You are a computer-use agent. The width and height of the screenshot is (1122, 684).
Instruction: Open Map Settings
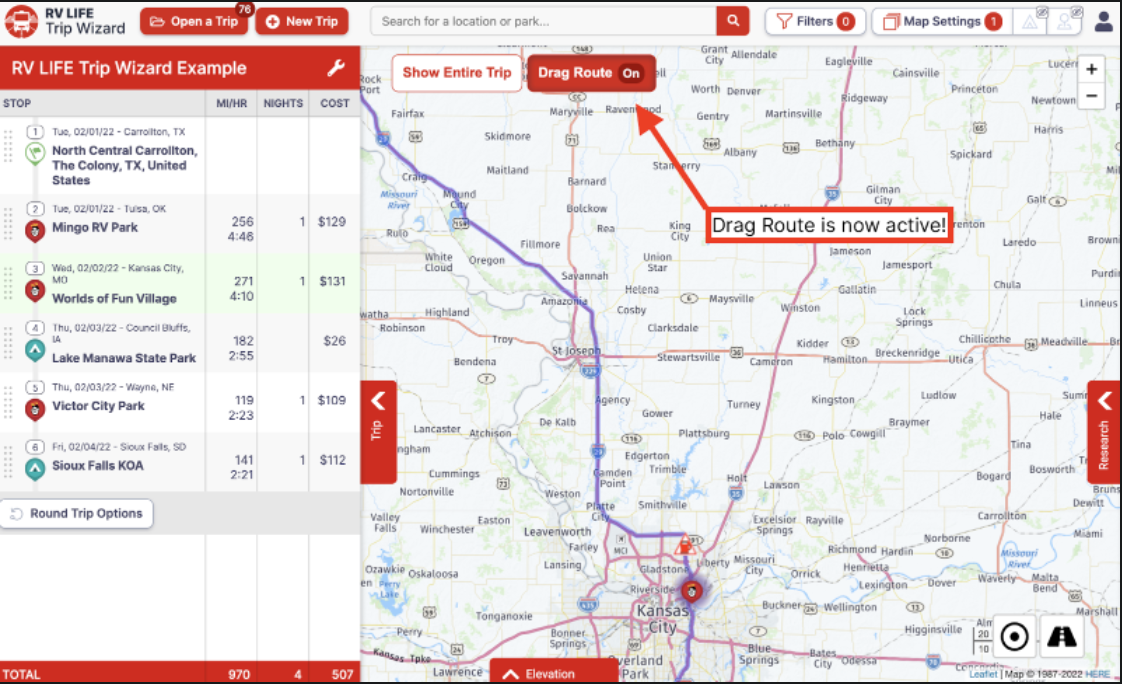pyautogui.click(x=942, y=21)
